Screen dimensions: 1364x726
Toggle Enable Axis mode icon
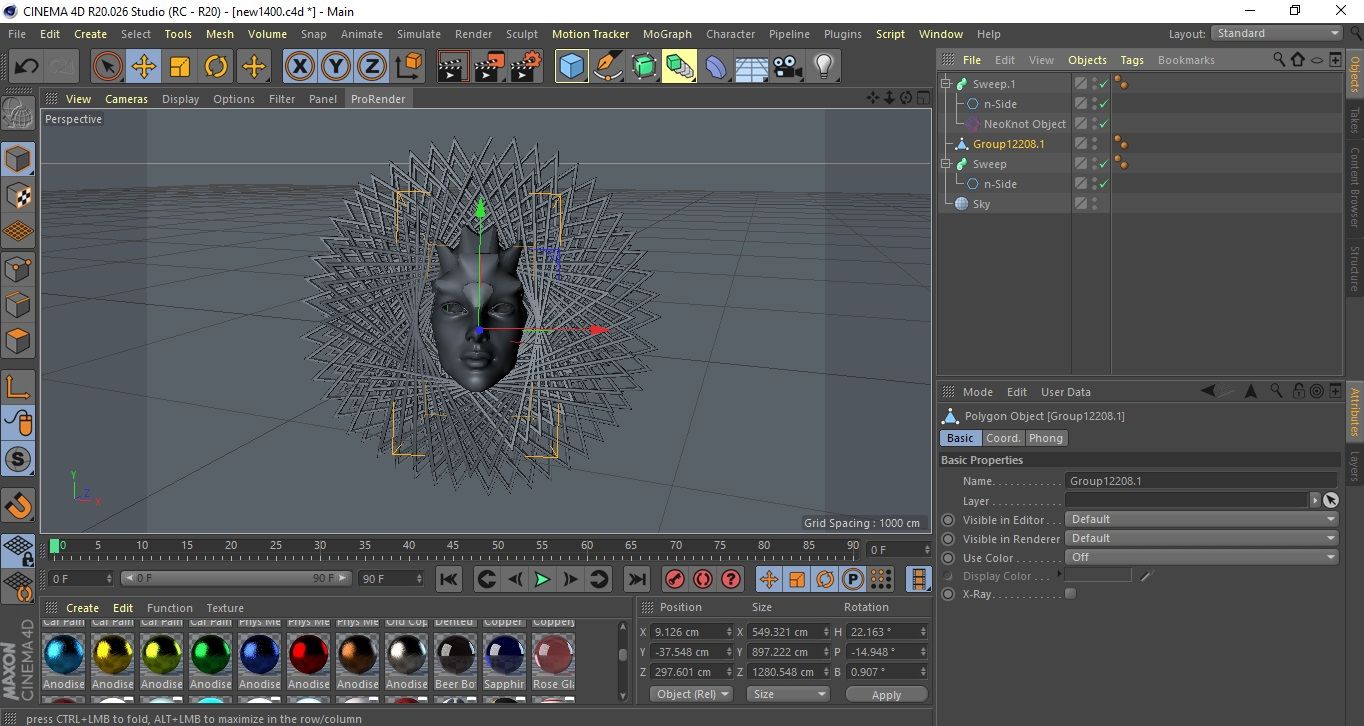tap(18, 386)
